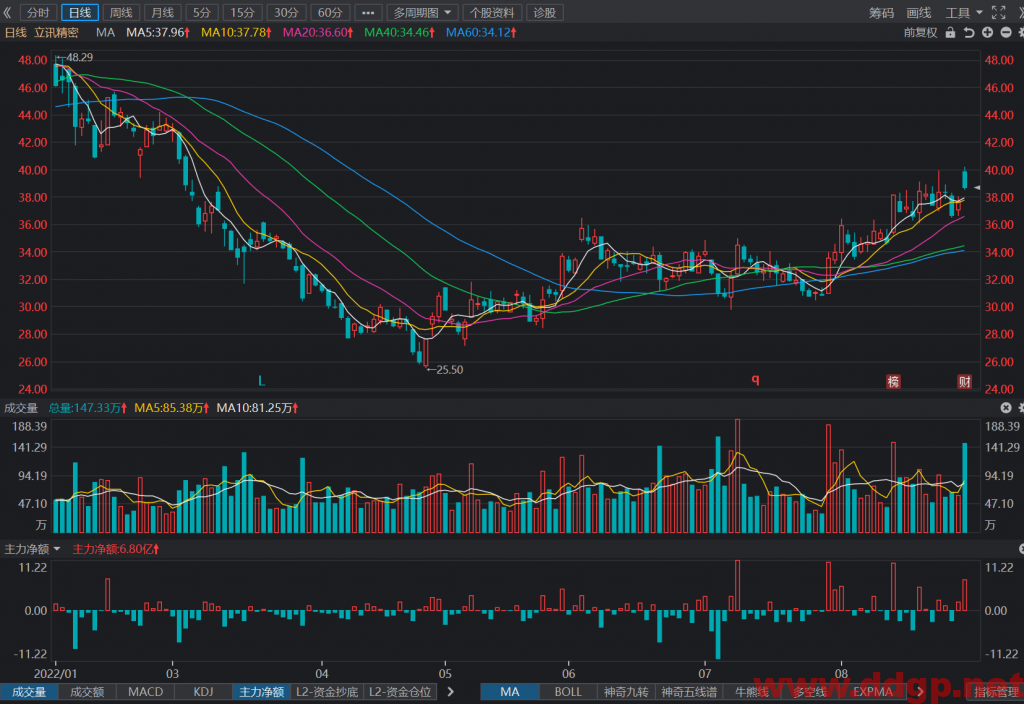Select MA tab in the bottom indicator bar
1024x704 pixels.
pos(510,692)
